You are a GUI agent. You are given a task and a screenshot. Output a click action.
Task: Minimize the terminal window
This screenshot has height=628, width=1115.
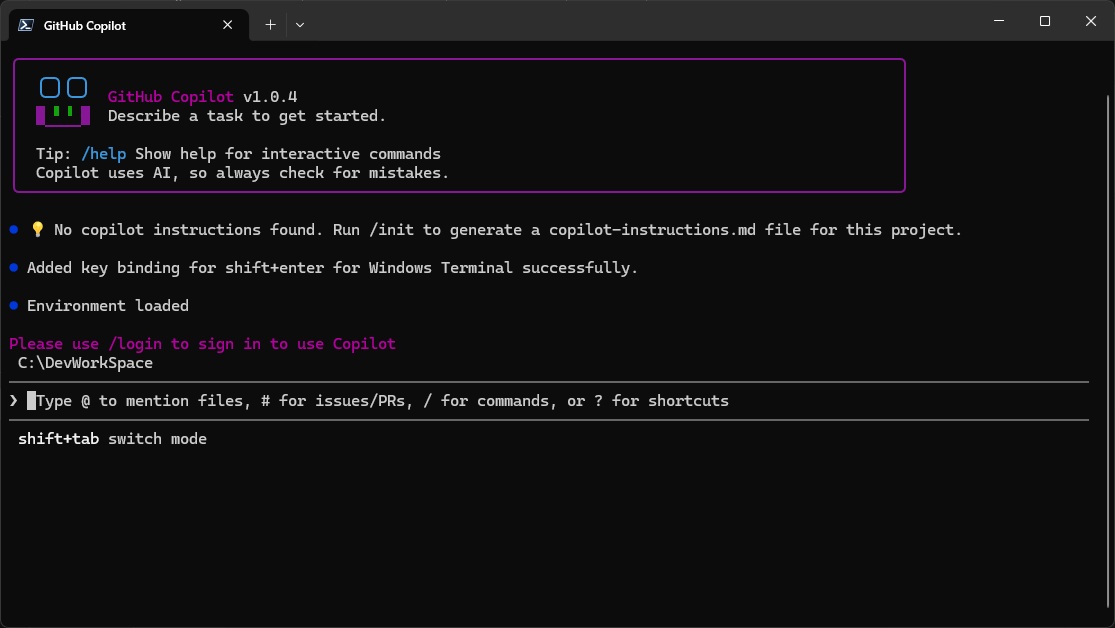click(999, 21)
